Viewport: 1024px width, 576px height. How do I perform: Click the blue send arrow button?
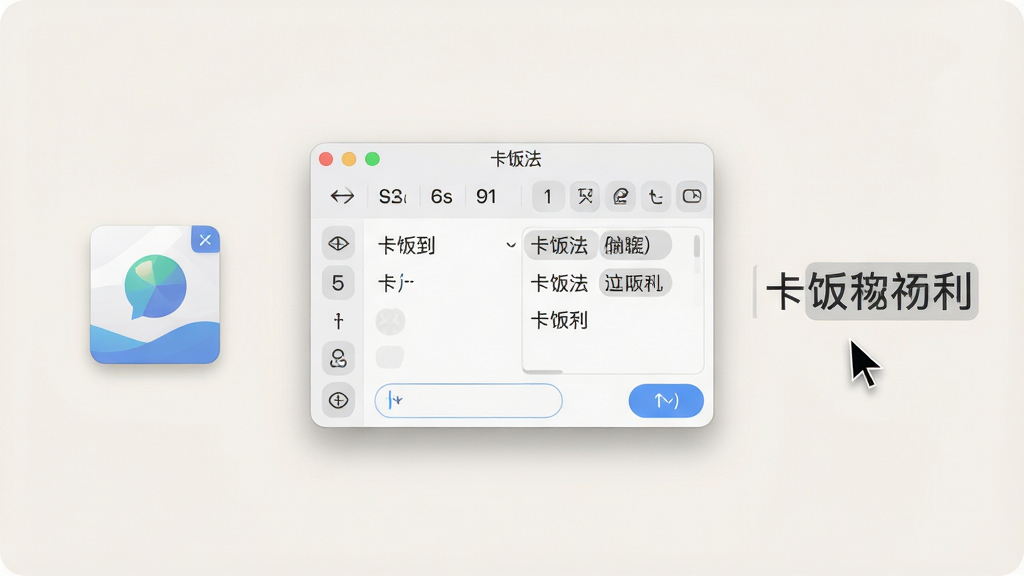tap(666, 400)
